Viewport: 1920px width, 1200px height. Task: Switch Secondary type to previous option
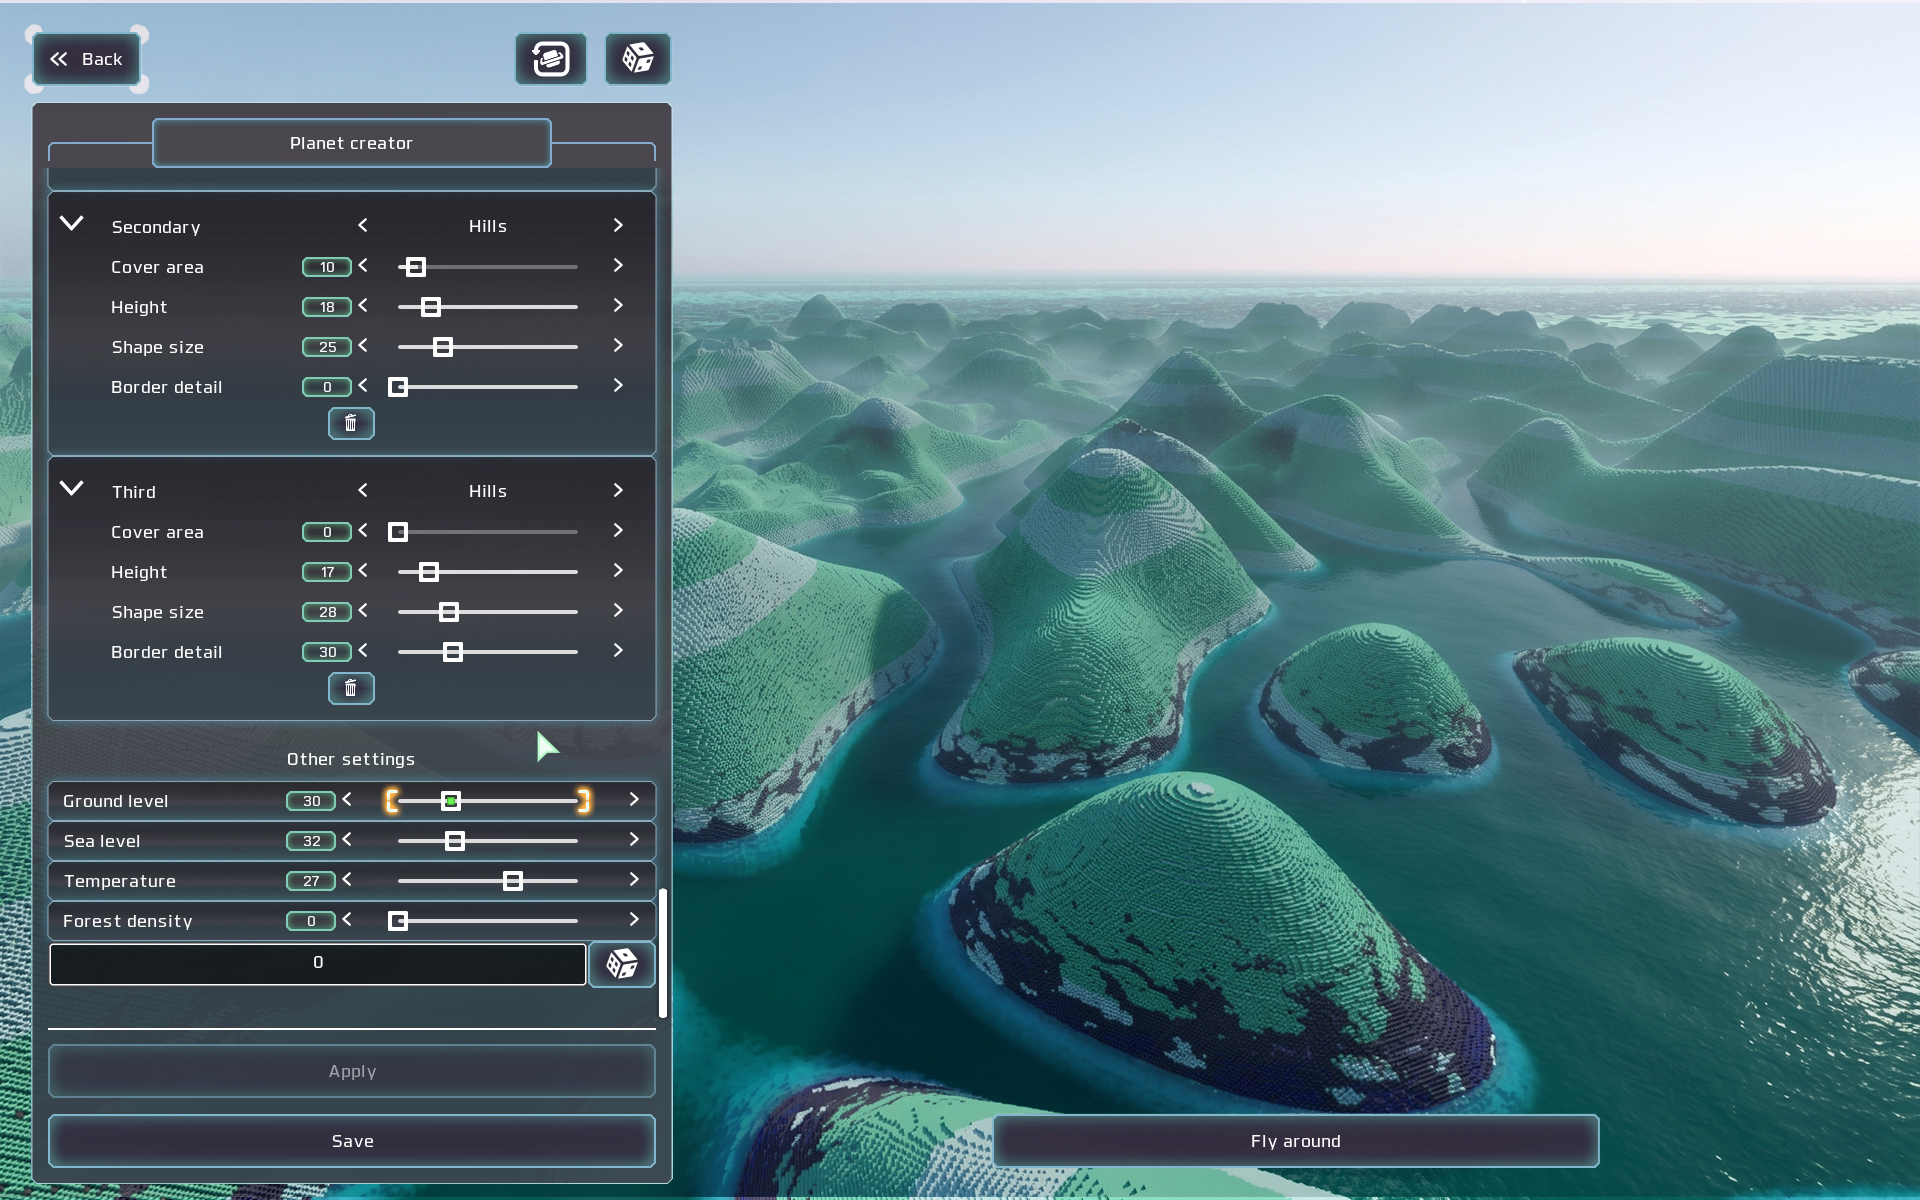coord(363,226)
